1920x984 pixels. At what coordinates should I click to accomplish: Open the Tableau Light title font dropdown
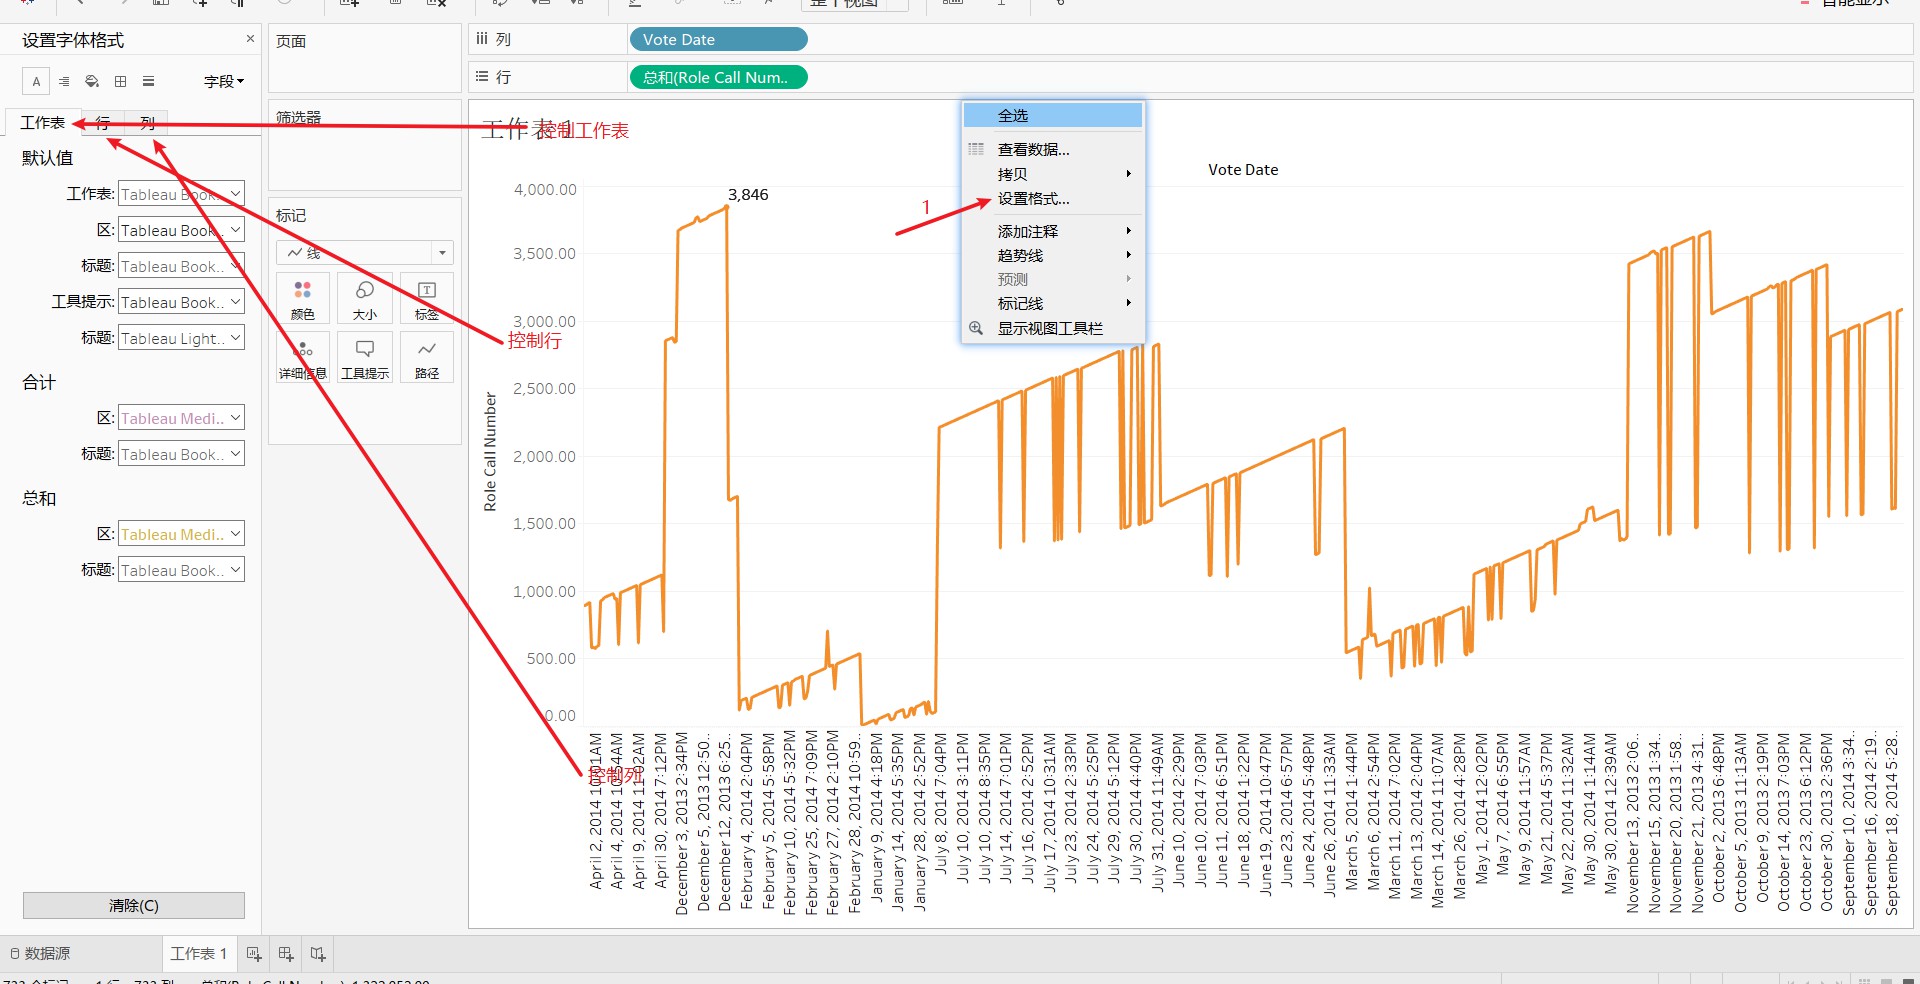point(181,338)
